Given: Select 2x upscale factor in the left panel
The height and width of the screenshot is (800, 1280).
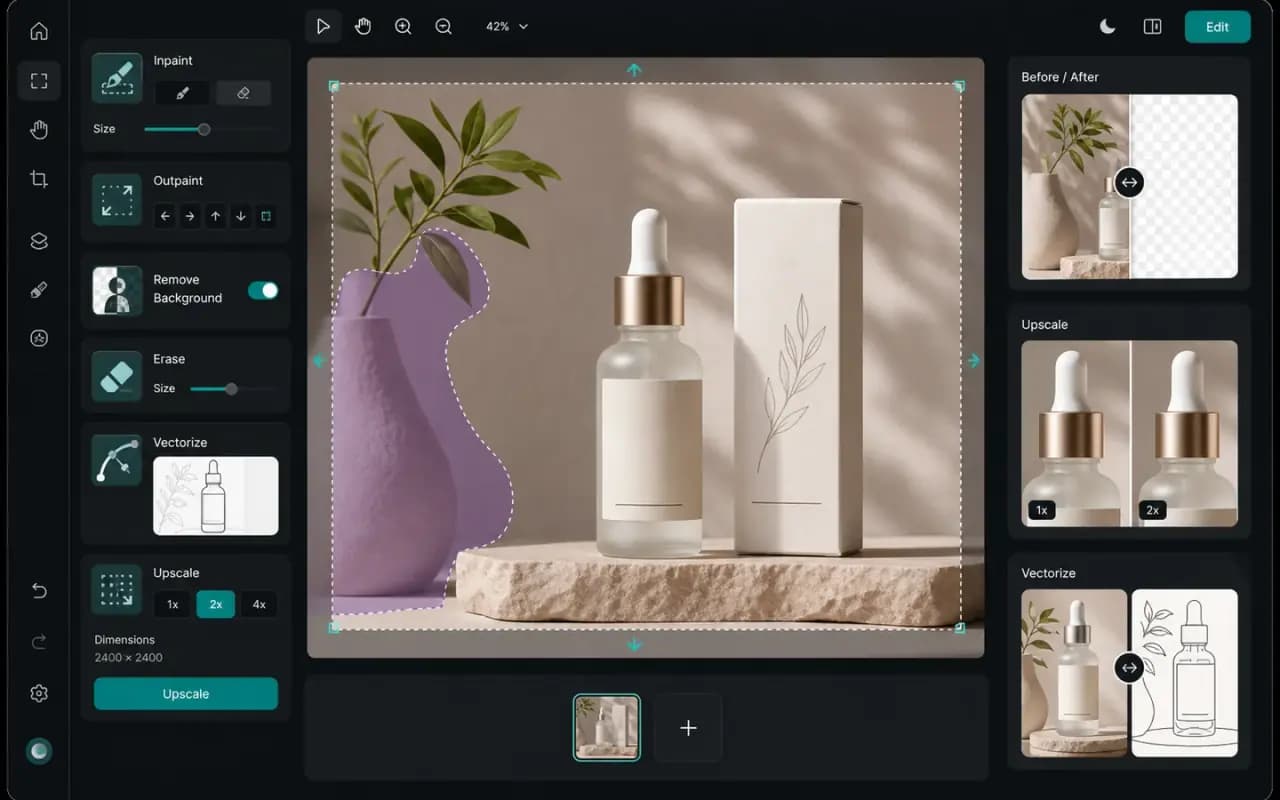Looking at the screenshot, I should point(216,604).
